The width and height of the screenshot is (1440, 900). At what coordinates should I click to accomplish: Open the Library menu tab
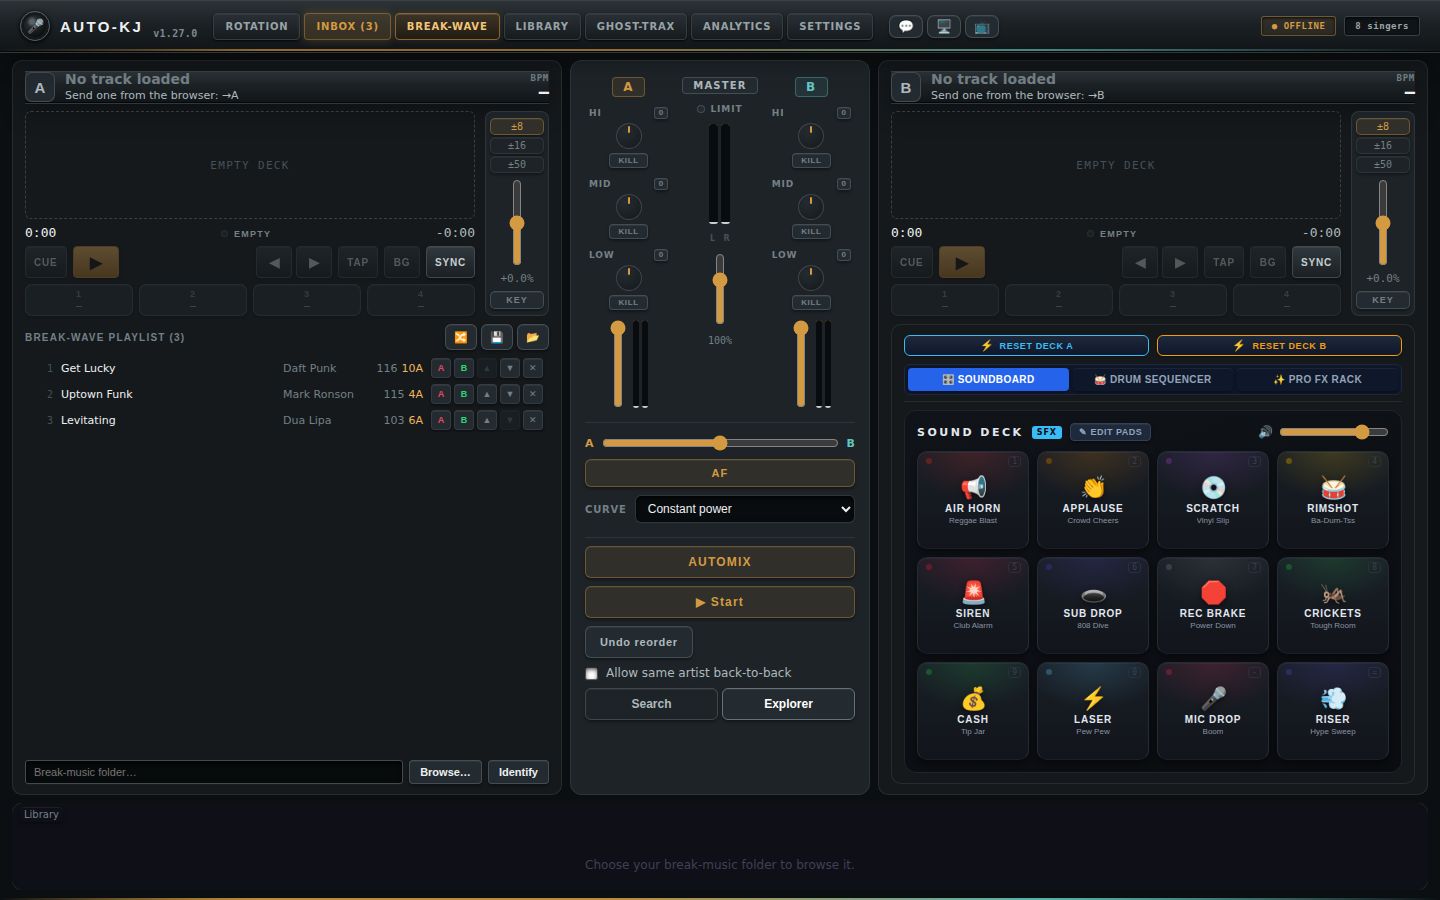tap(542, 26)
